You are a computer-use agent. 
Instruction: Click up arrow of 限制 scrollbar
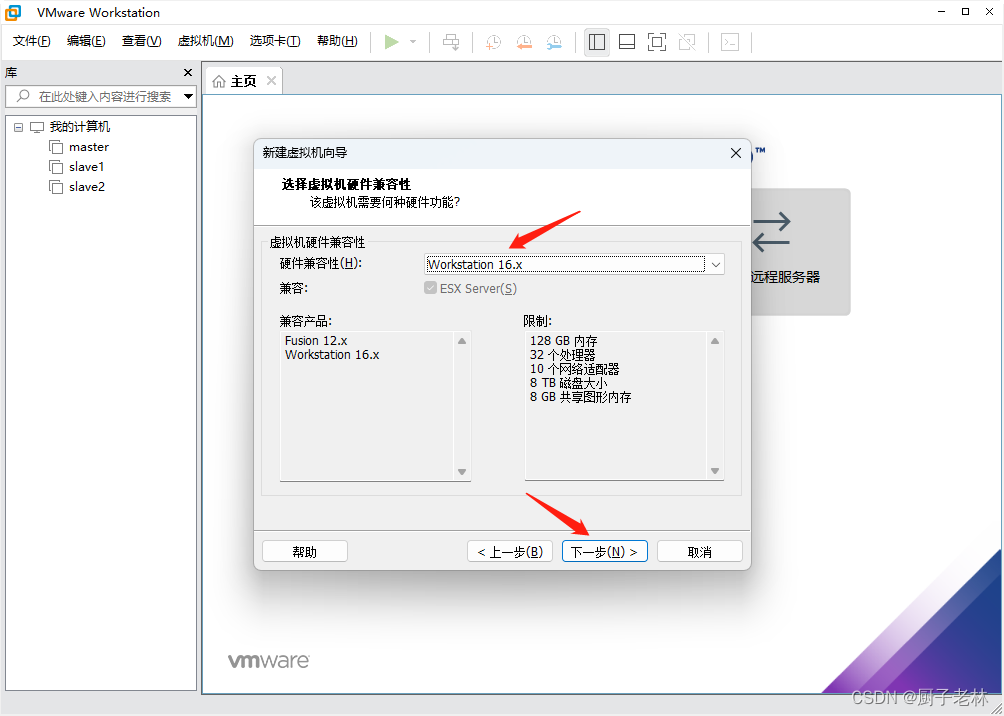[x=715, y=341]
